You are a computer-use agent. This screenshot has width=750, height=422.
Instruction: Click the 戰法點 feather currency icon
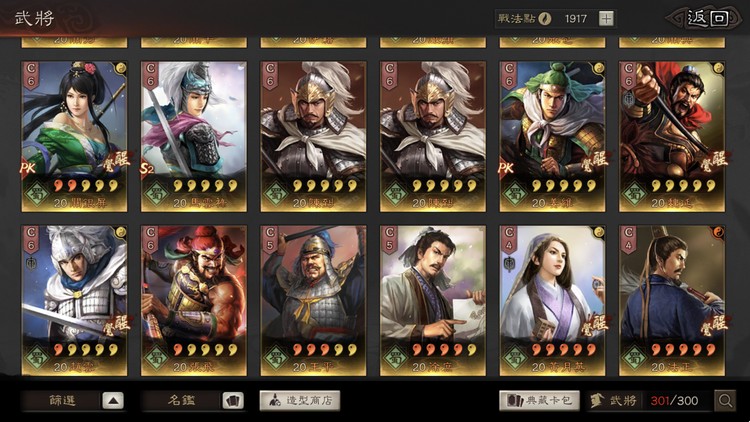(x=544, y=19)
